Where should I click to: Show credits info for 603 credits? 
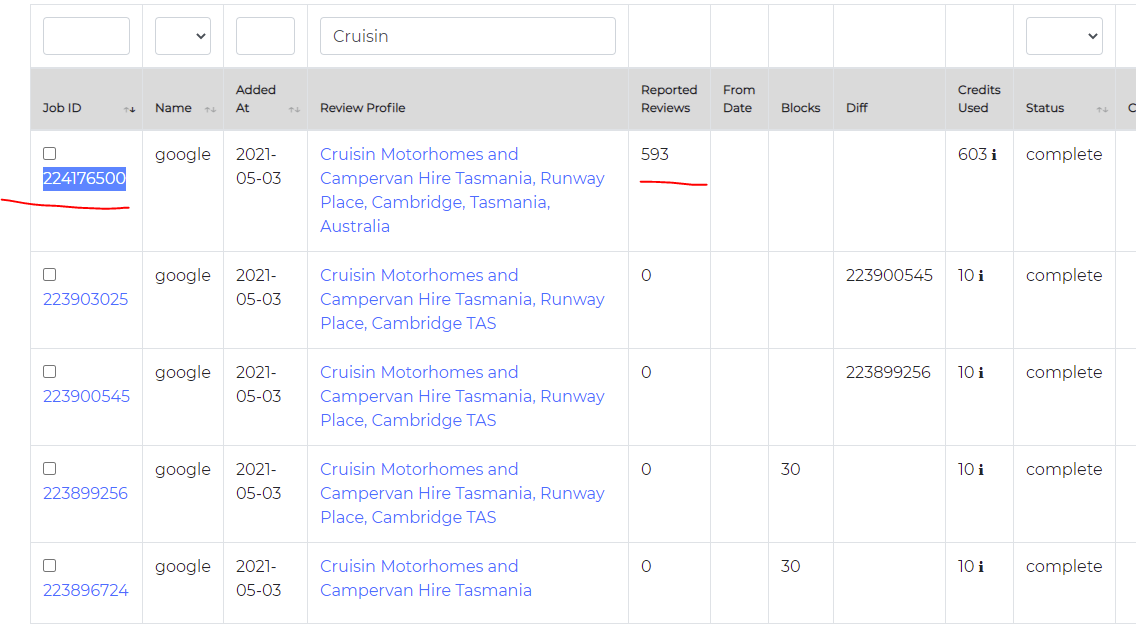pyautogui.click(x=994, y=154)
